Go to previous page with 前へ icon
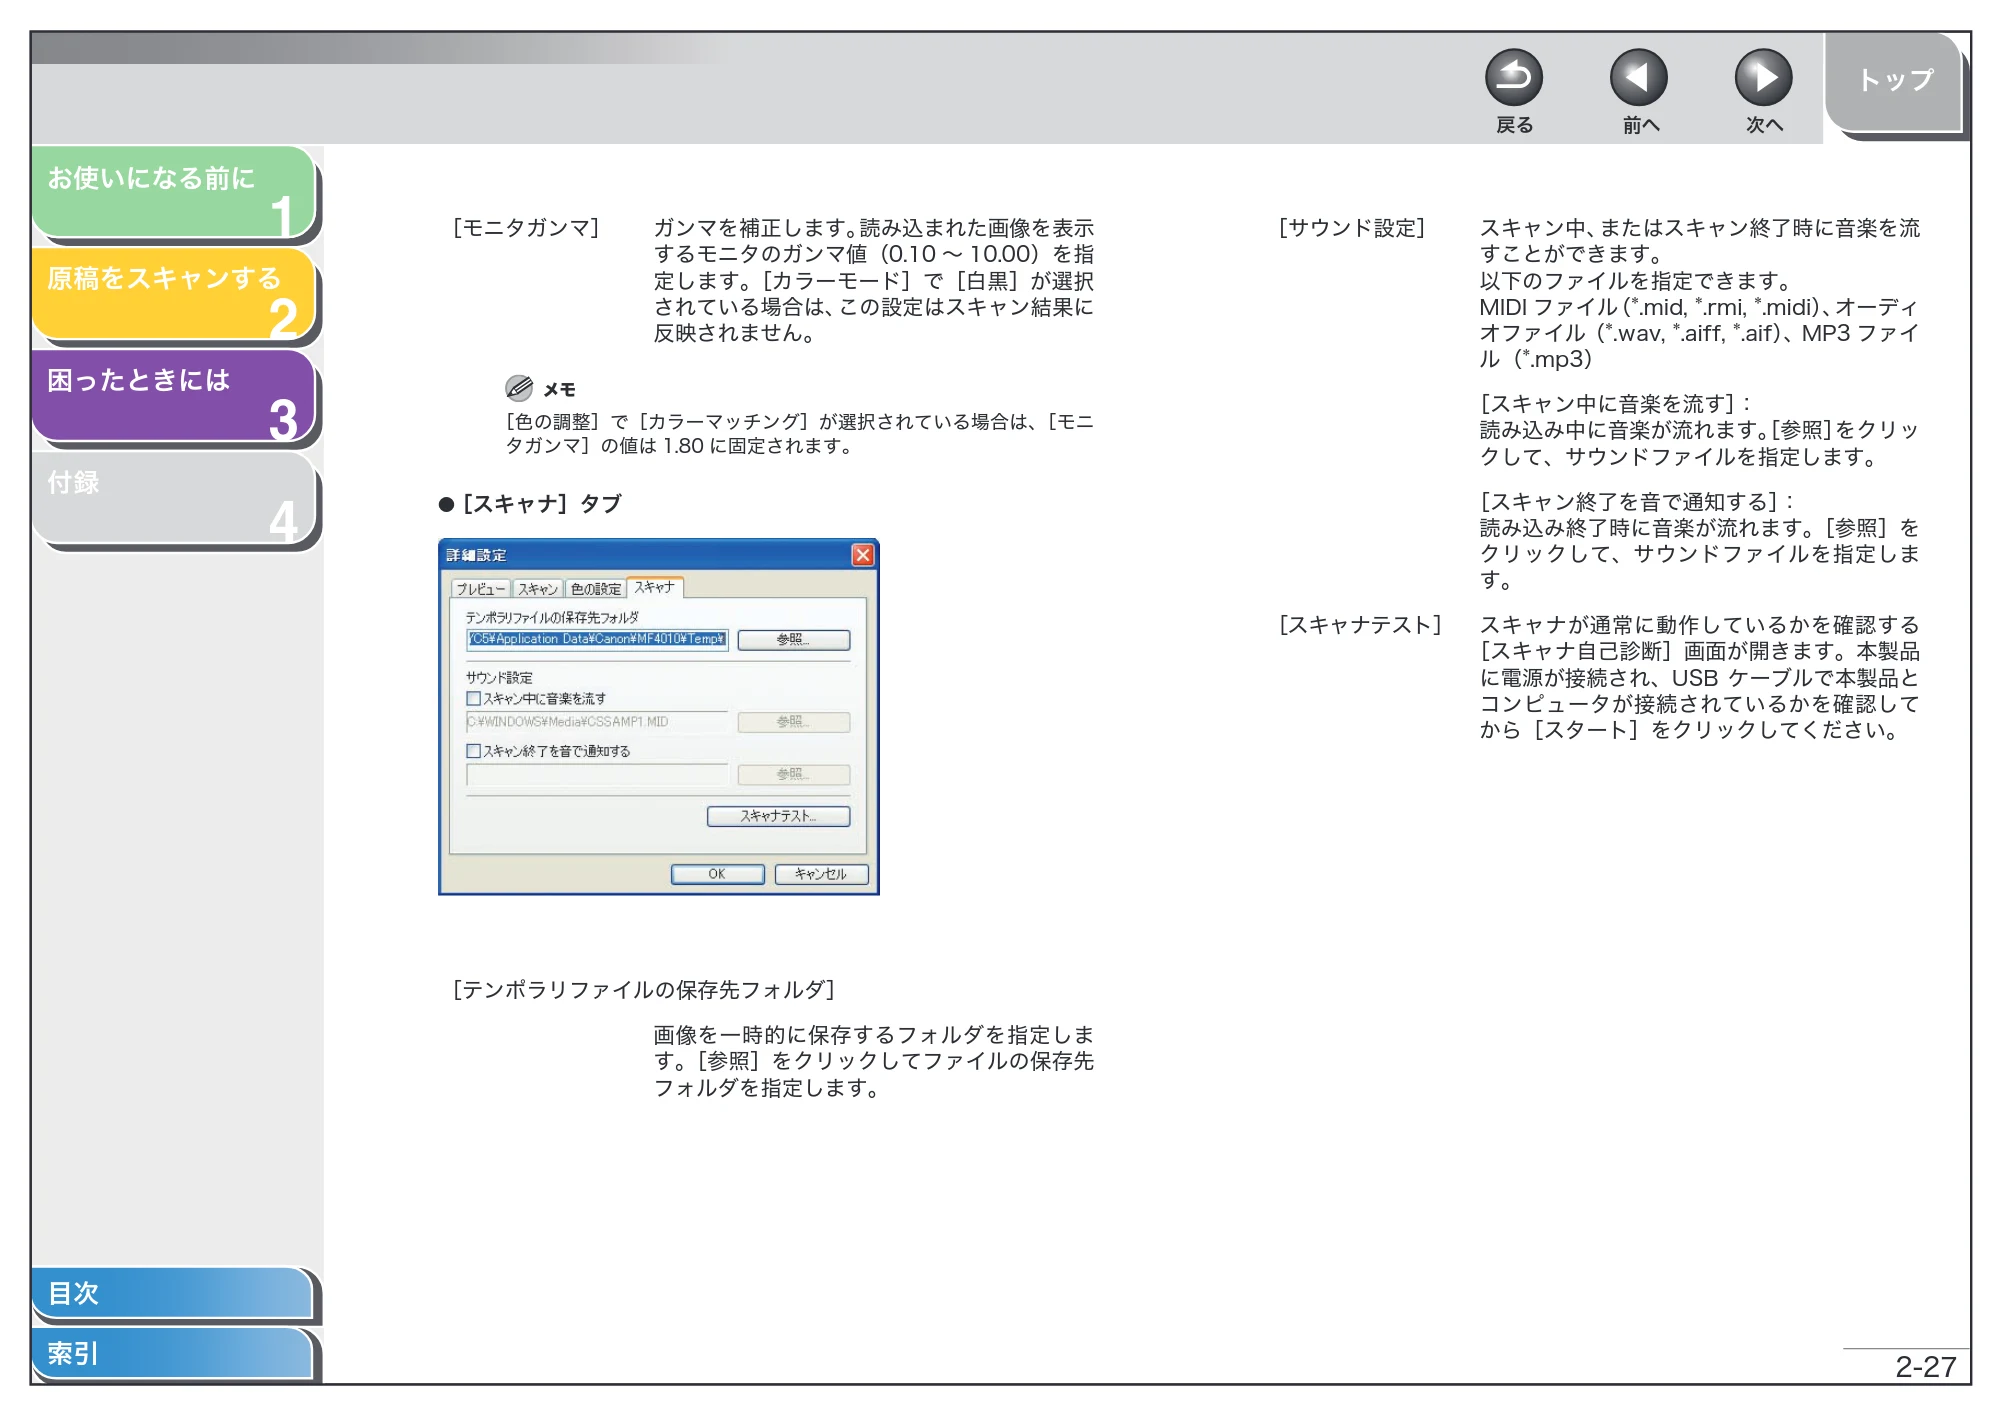The image size is (2000, 1415). click(1638, 78)
